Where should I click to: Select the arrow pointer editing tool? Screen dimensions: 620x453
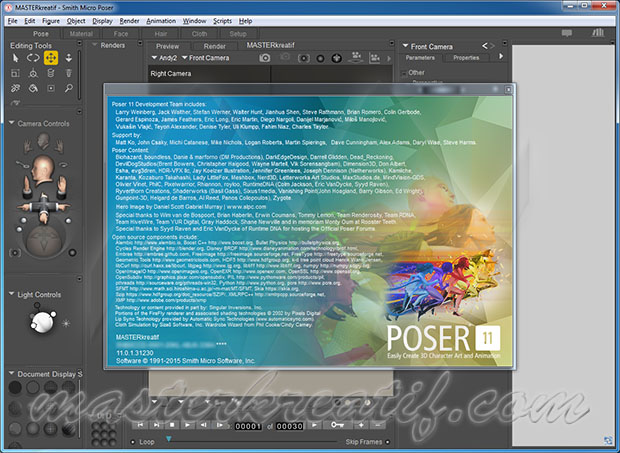[15, 58]
